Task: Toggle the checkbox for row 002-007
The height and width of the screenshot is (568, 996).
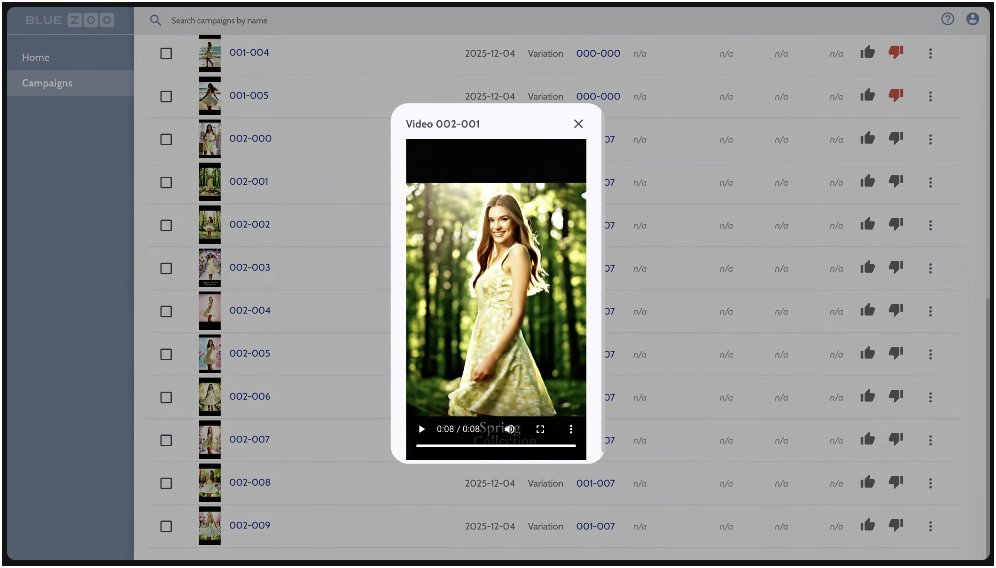Action: [166, 440]
